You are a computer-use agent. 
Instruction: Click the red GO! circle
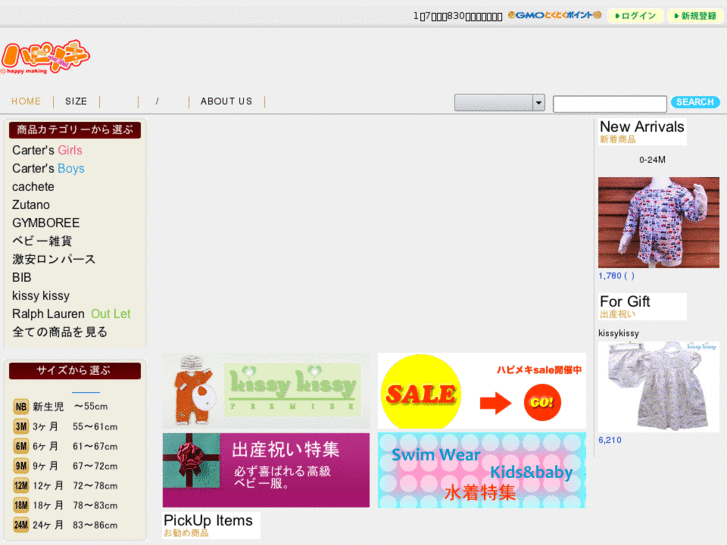point(542,402)
